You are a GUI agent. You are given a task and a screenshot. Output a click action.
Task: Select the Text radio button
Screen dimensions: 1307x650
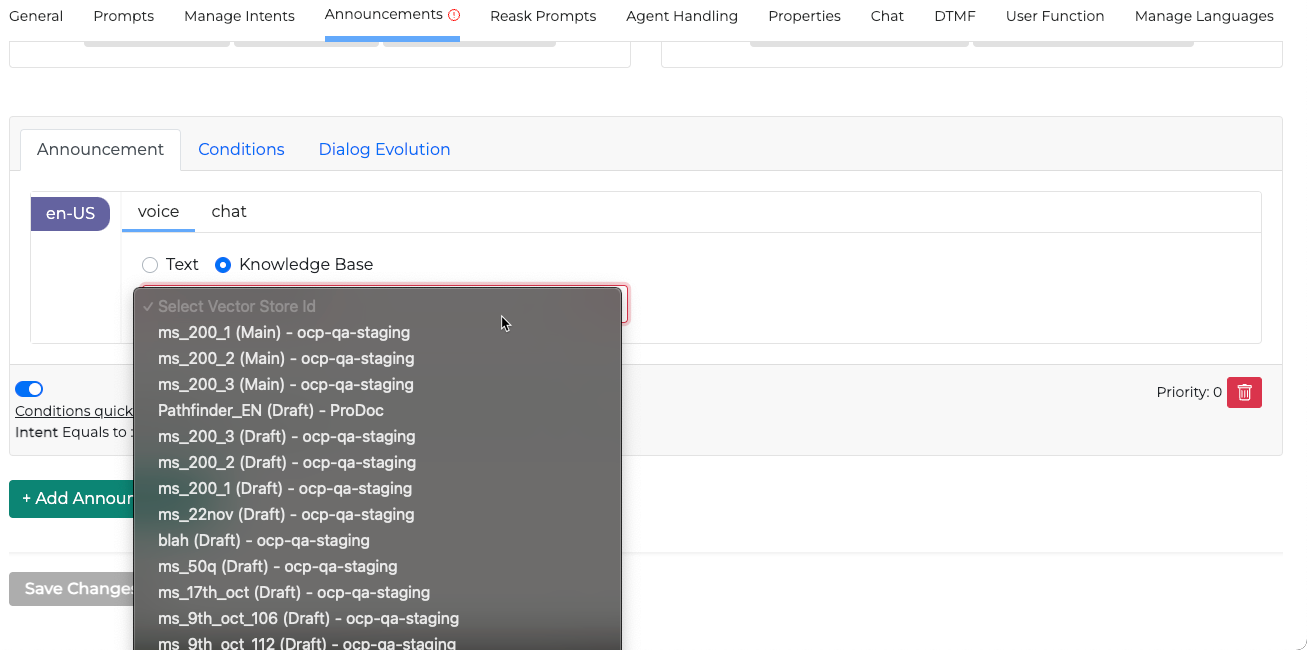click(150, 265)
